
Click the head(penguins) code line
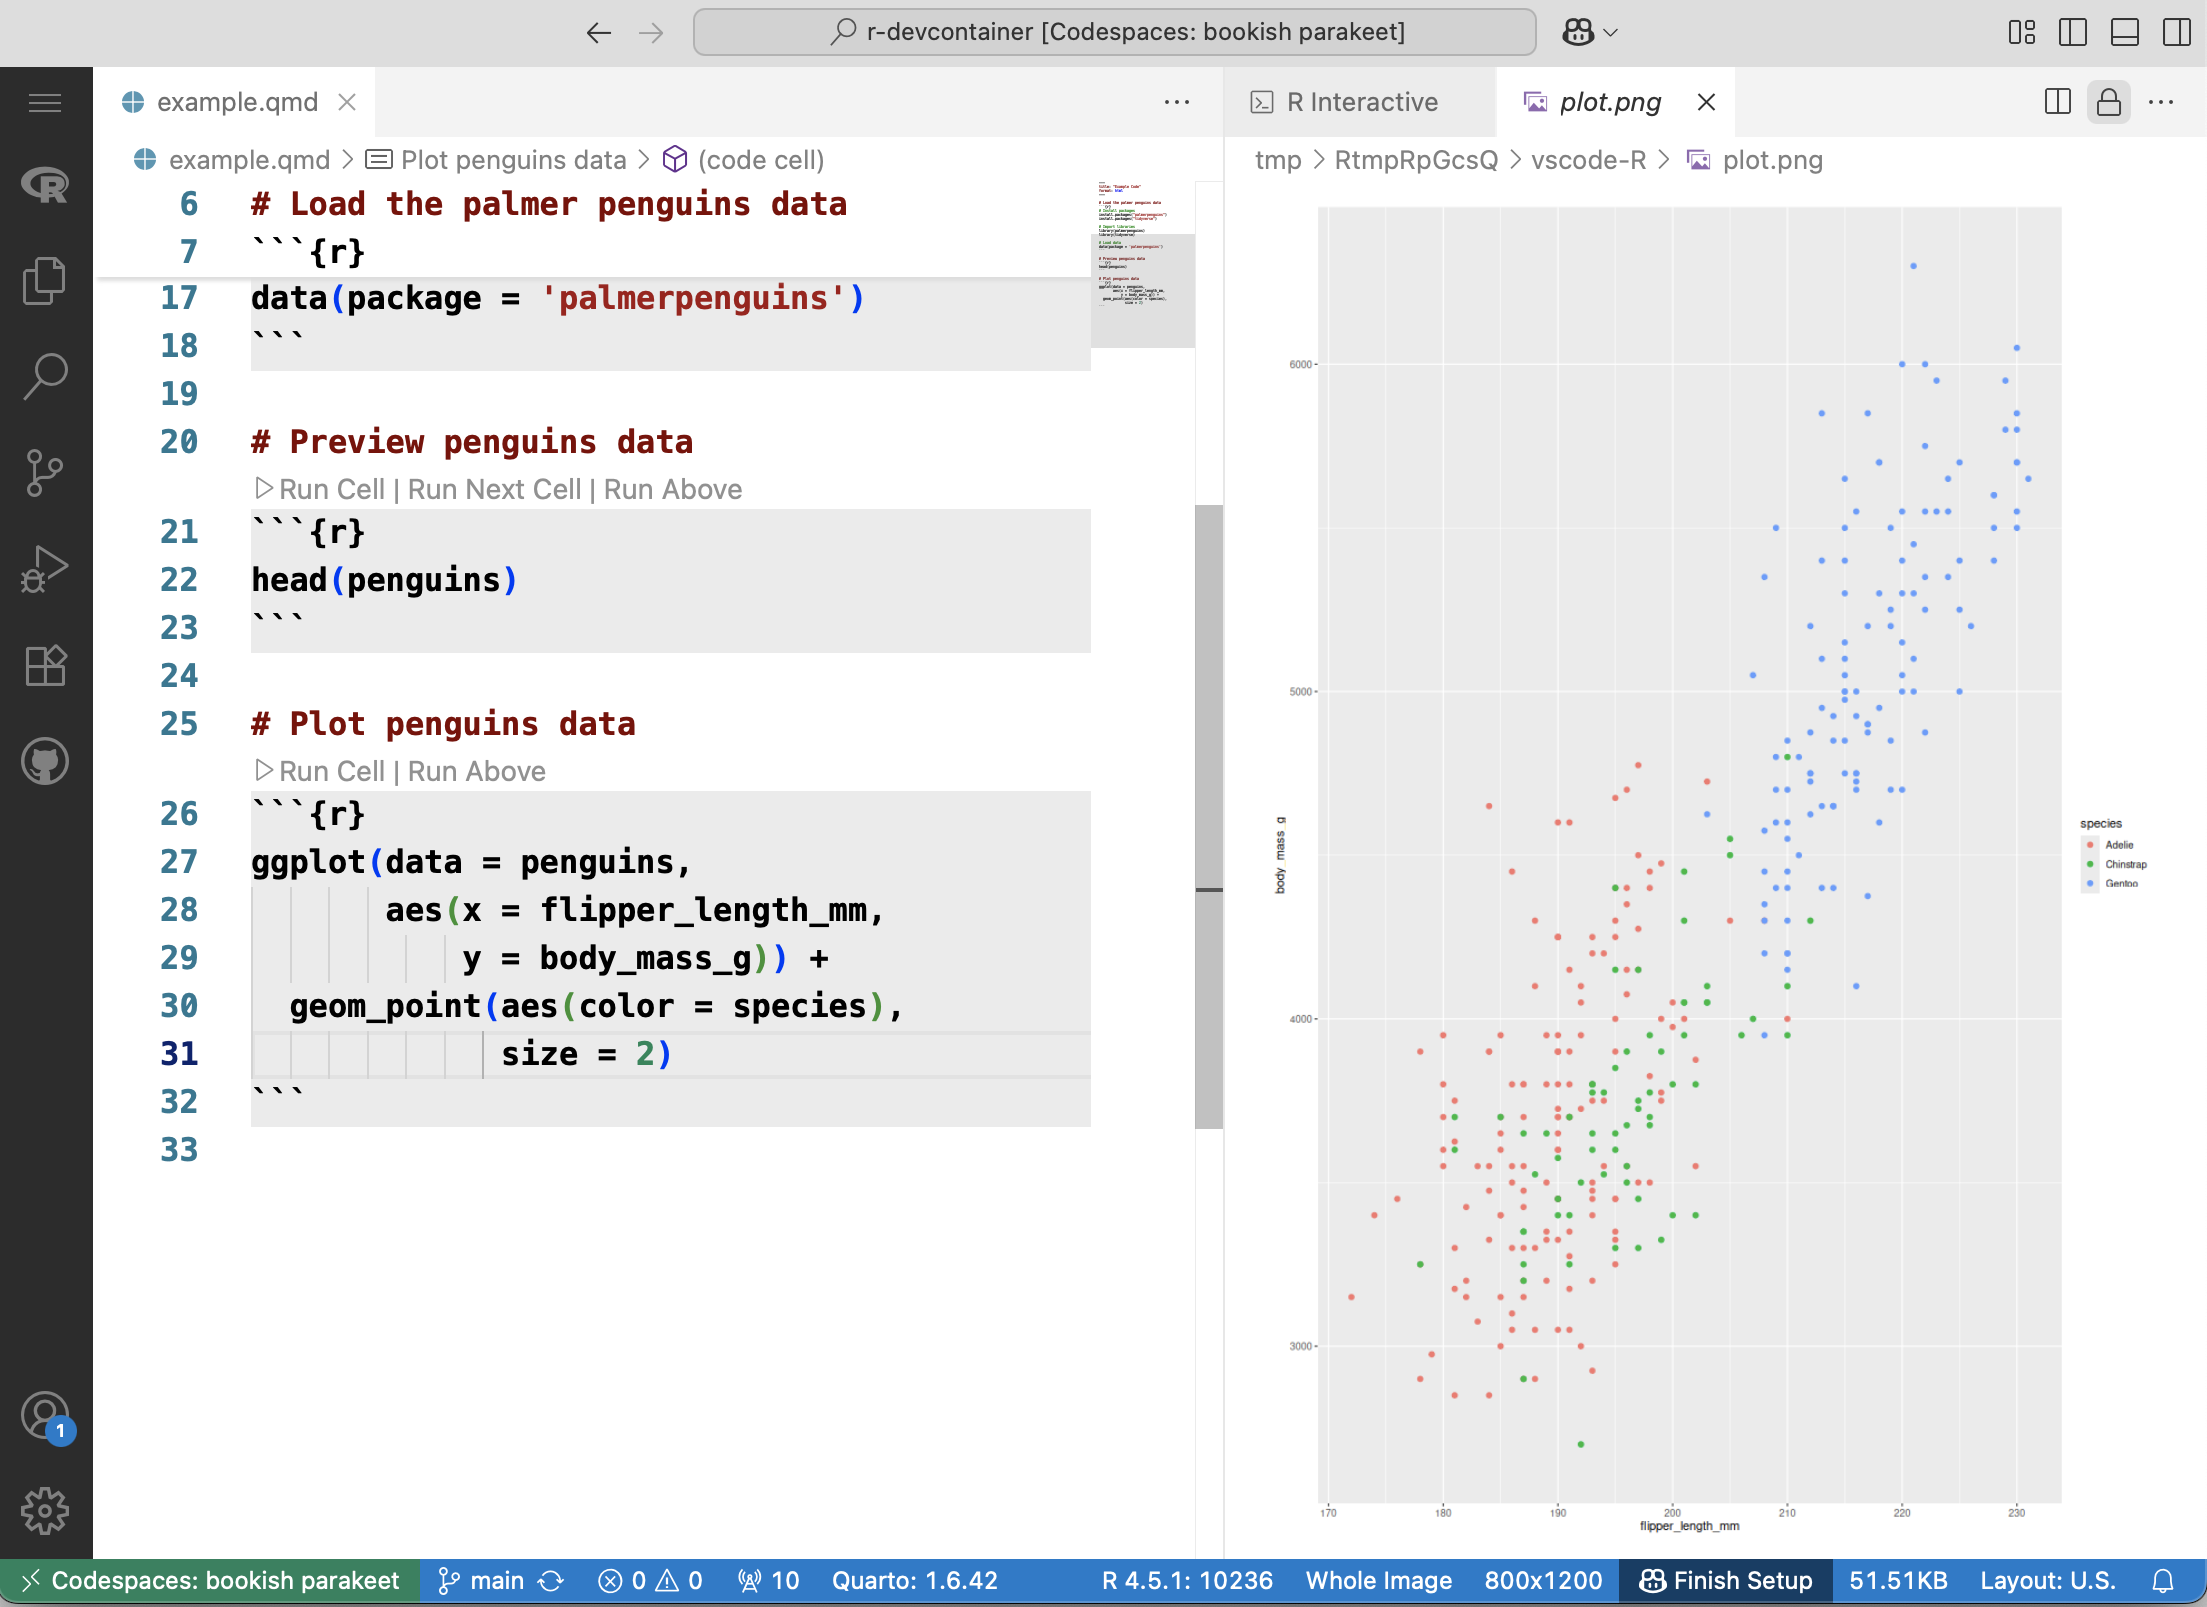pos(385,580)
